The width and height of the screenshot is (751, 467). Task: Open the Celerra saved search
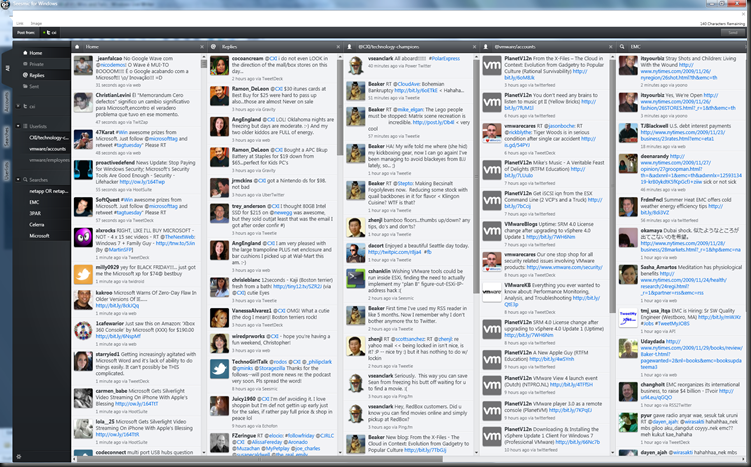click(37, 225)
